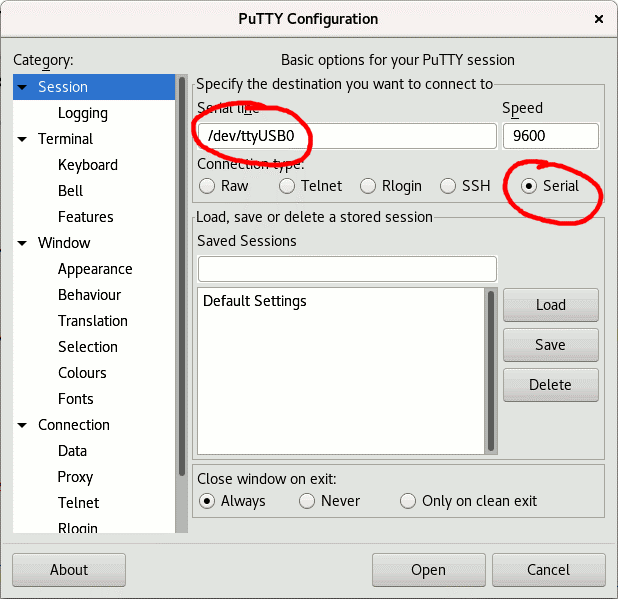Collapse the Connection category arrow
This screenshot has height=599, width=618.
click(22, 425)
